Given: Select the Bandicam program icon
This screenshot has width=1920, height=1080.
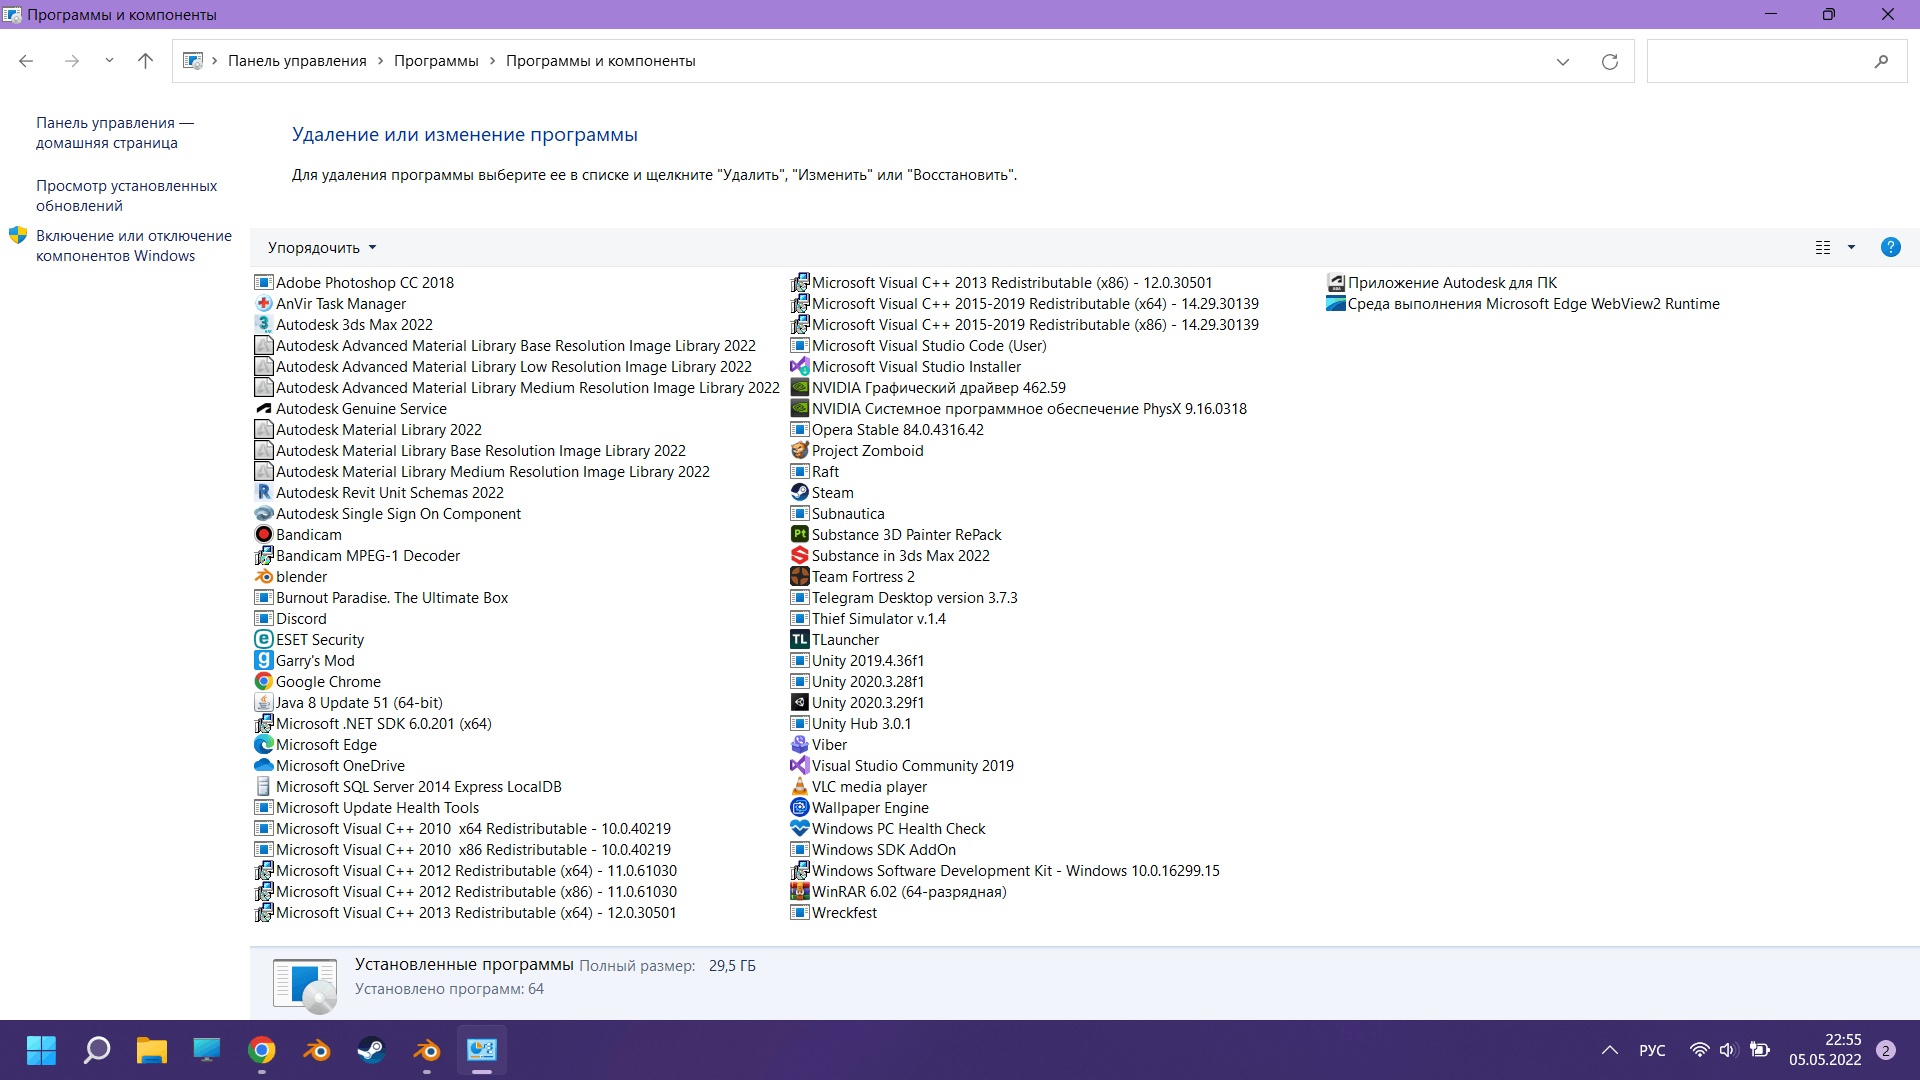Looking at the screenshot, I should [264, 534].
